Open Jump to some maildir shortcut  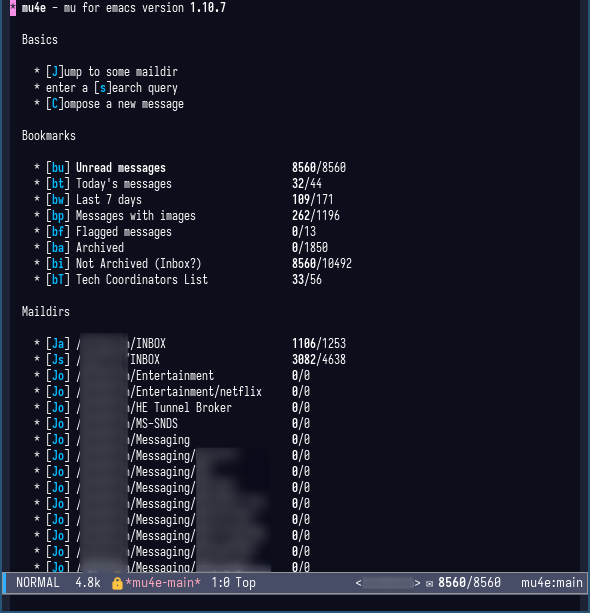point(112,72)
